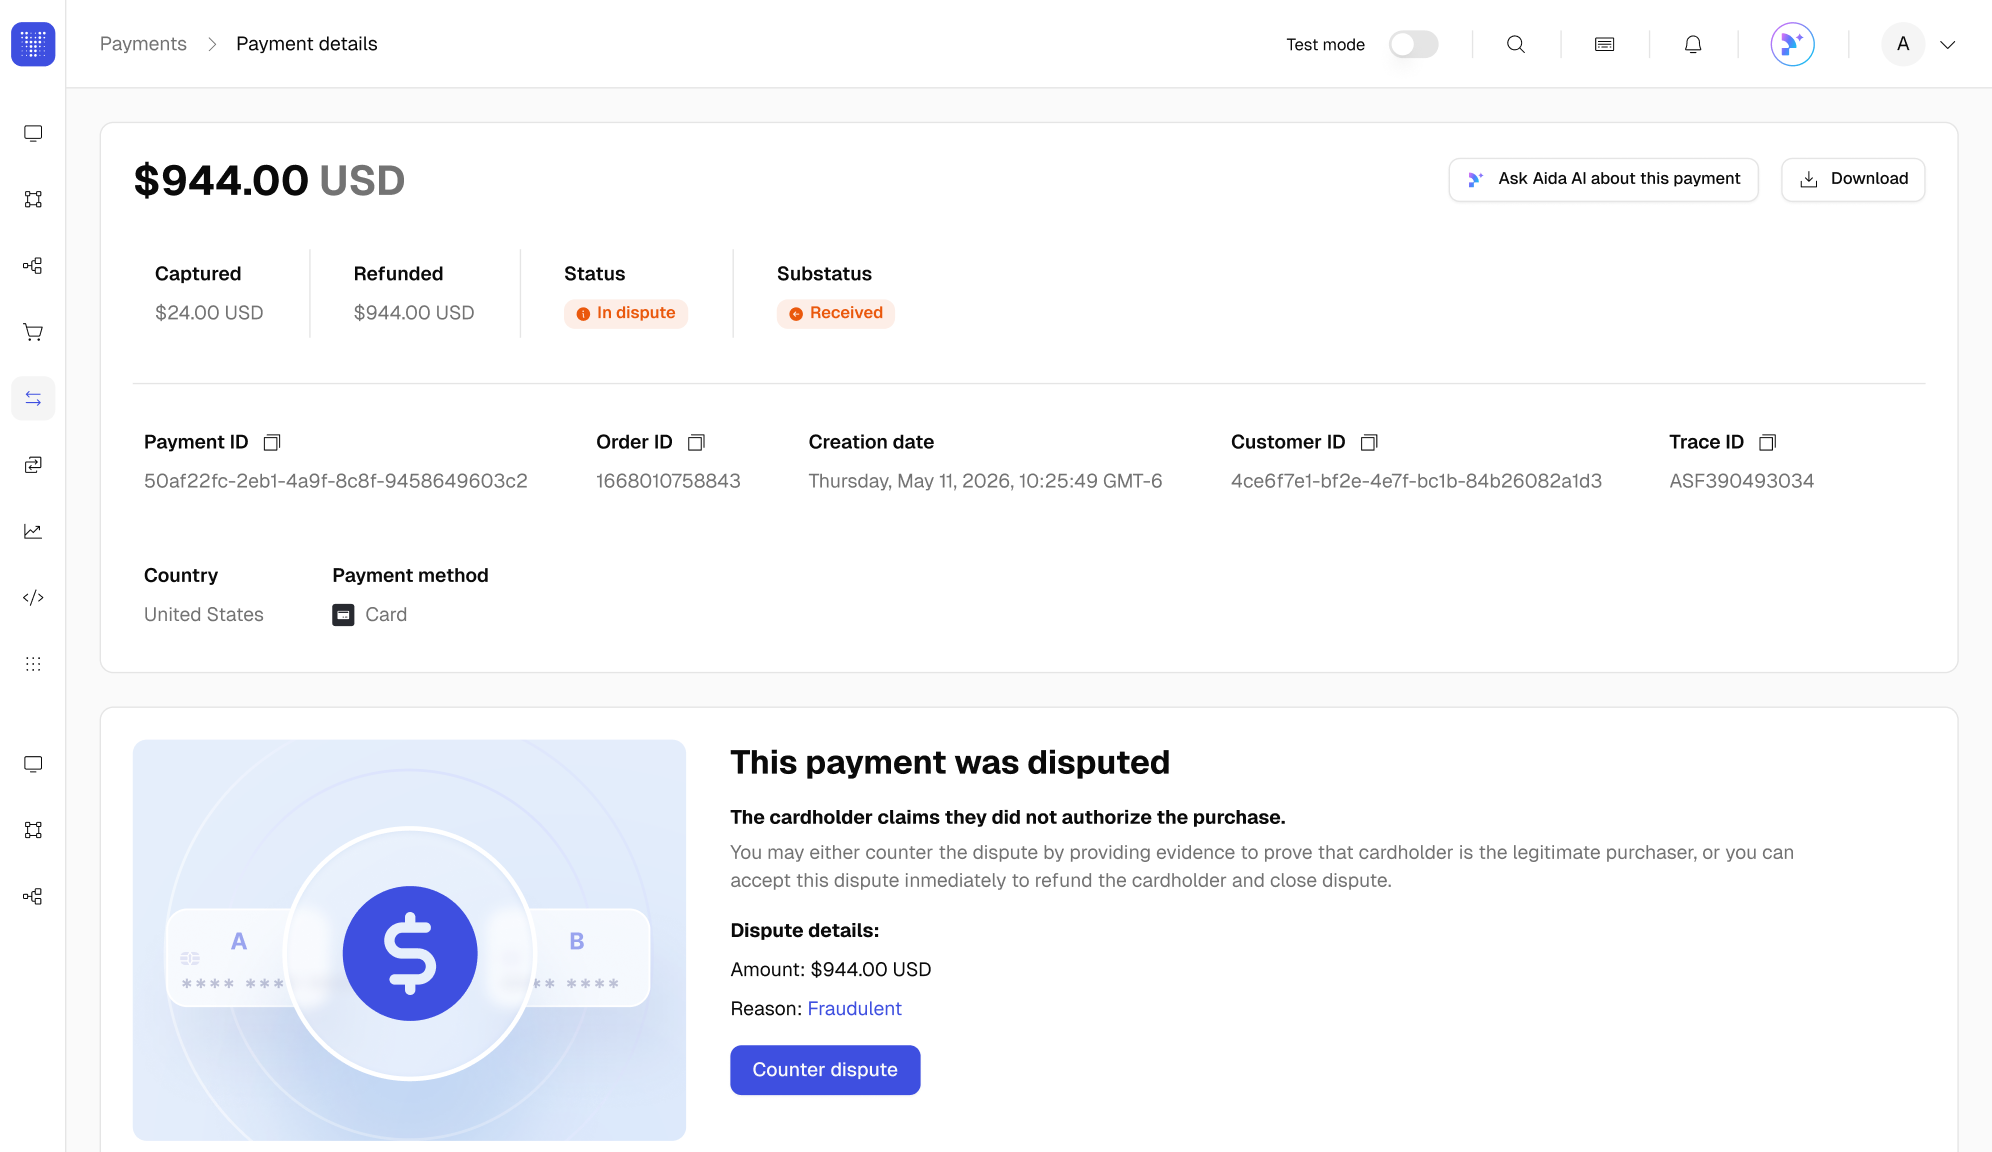Screen dimensions: 1992x1152
Task: Copy the Order ID
Action: [x=697, y=442]
